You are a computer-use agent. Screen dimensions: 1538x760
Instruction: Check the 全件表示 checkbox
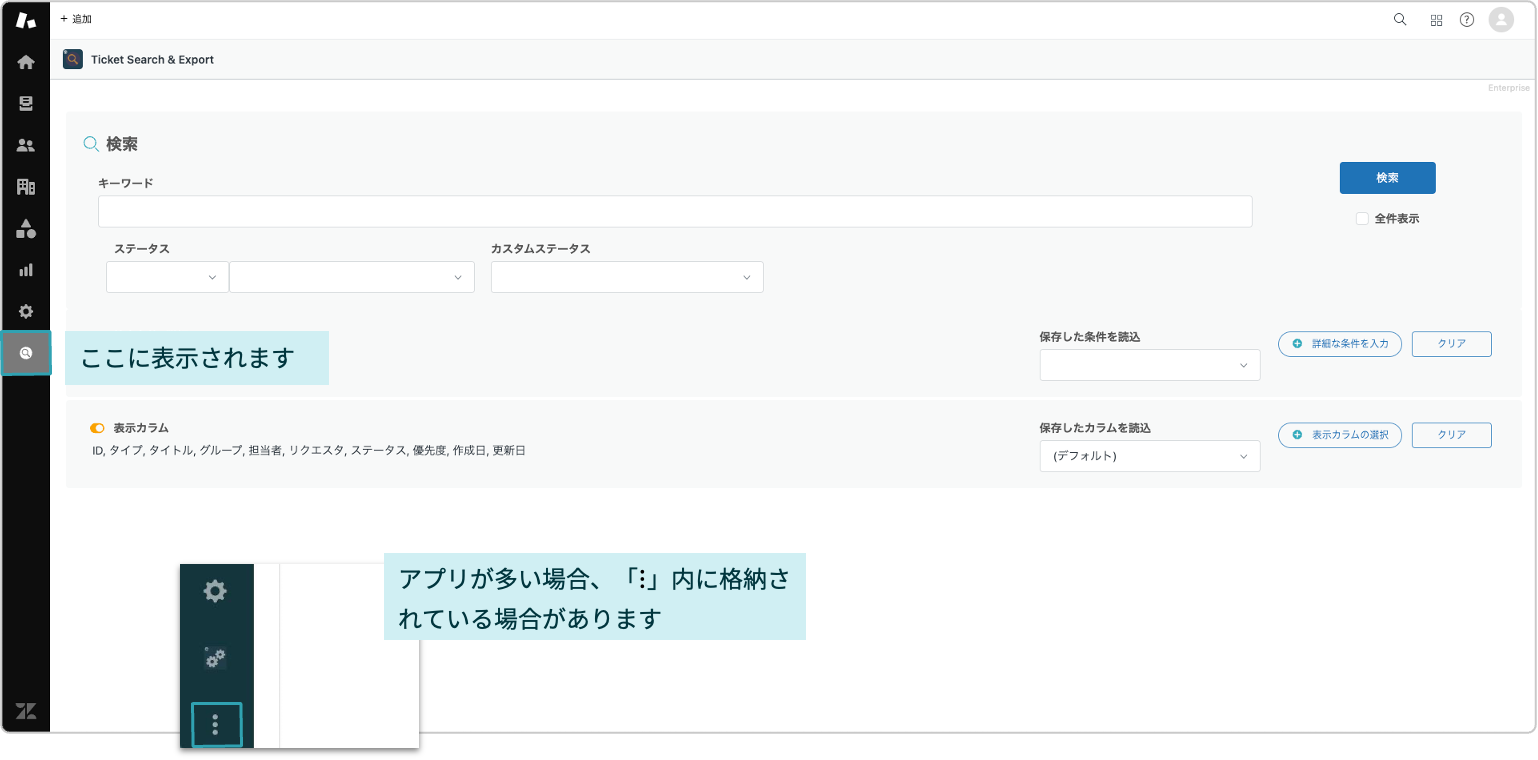click(x=1362, y=218)
